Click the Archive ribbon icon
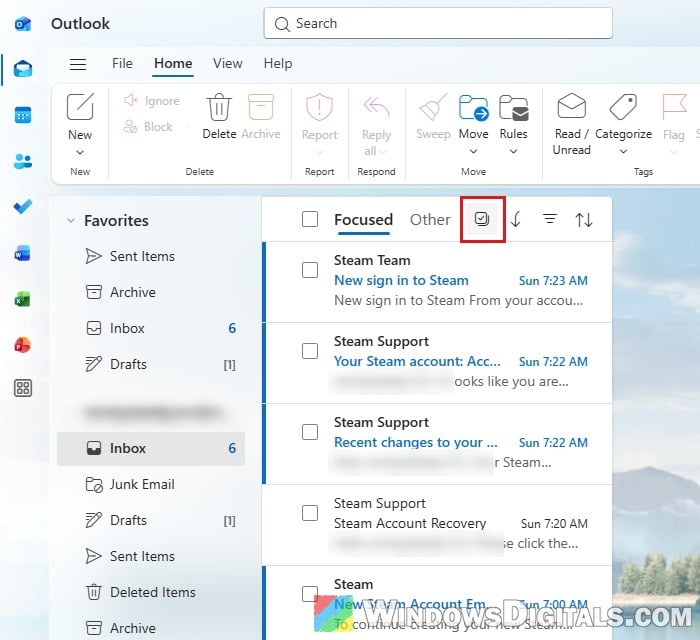Viewport: 700px width, 640px height. click(261, 107)
